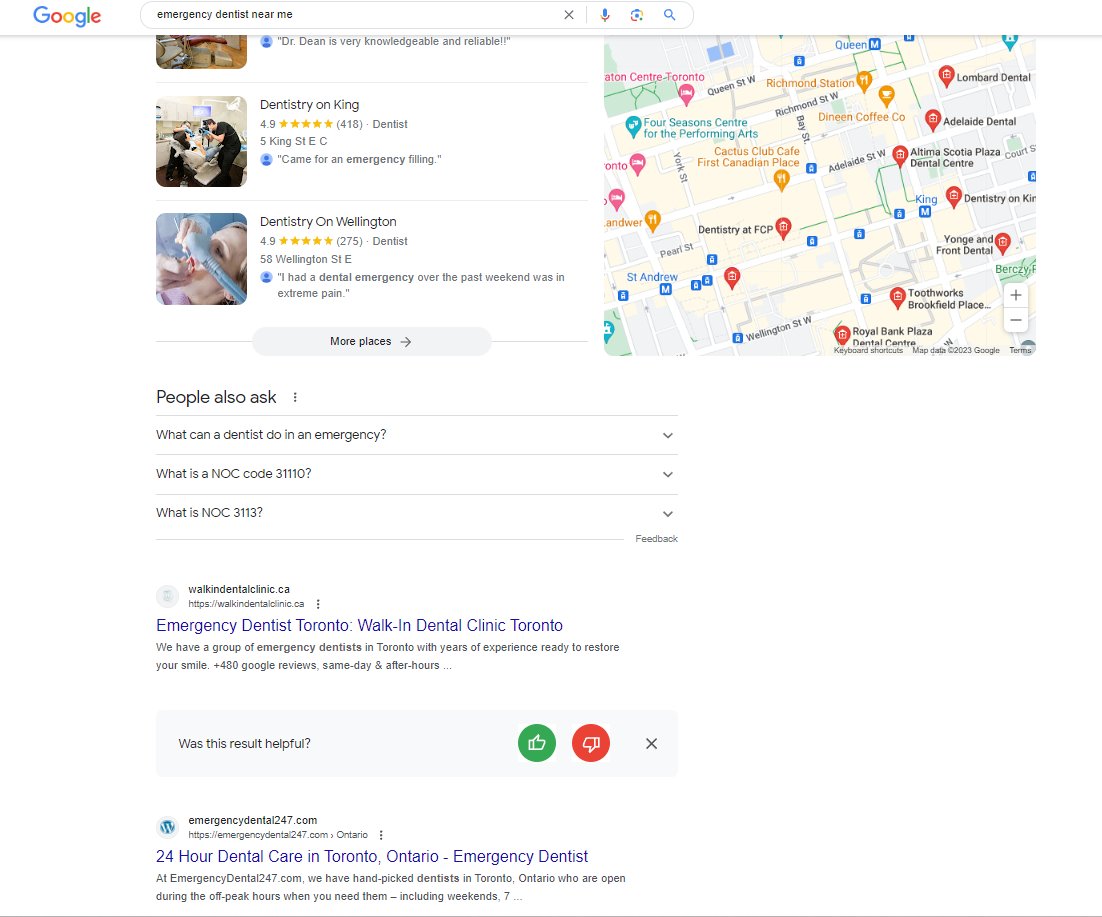This screenshot has width=1102, height=917.
Task: Start voice search with the microphone icon
Action: (604, 15)
